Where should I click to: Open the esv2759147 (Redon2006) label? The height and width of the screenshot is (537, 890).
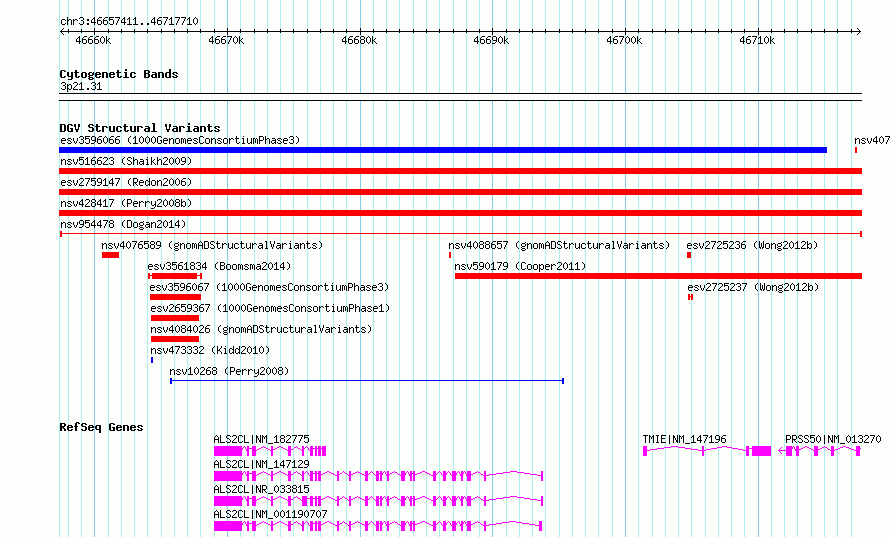tap(126, 182)
